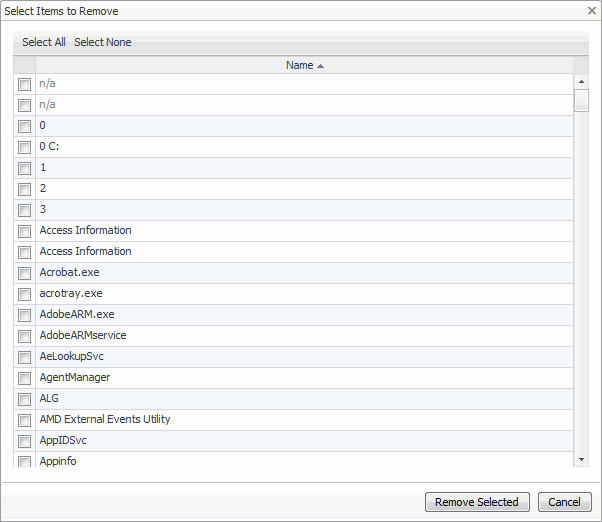Image resolution: width=602 pixels, height=522 pixels.
Task: Click the Select None link
Action: pos(103,42)
